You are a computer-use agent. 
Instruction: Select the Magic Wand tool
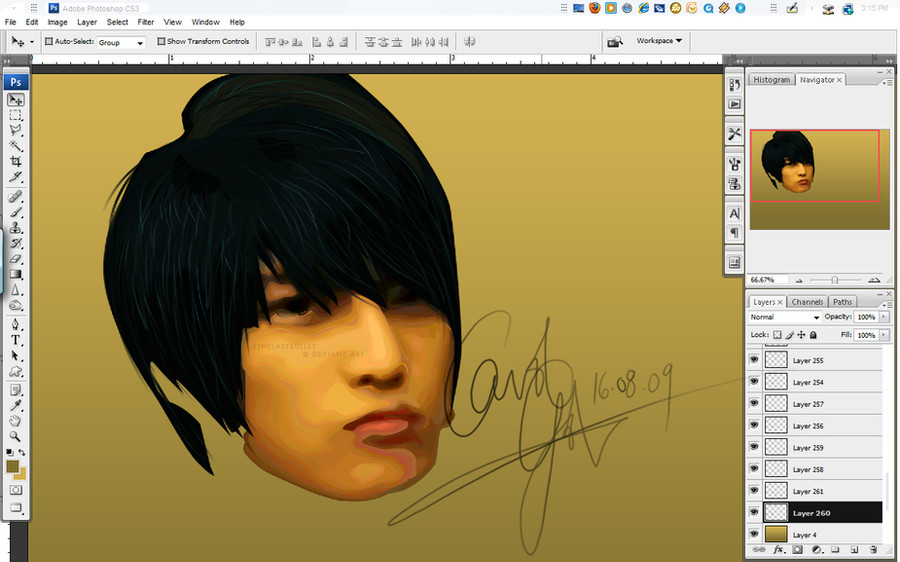coord(15,146)
